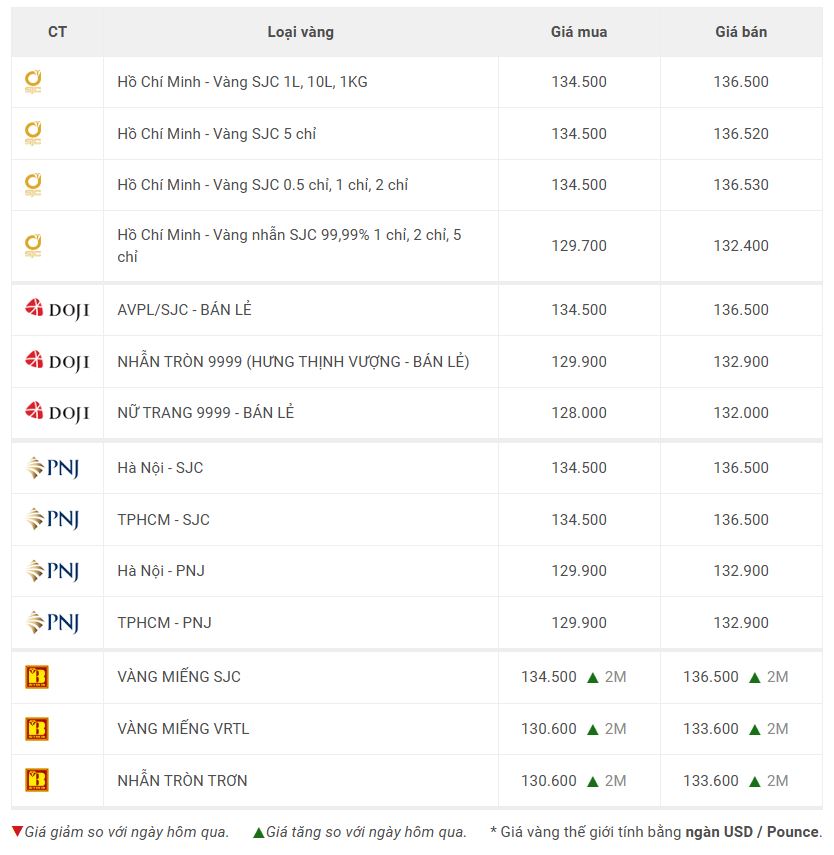Click the Giá mua column header

point(579,32)
